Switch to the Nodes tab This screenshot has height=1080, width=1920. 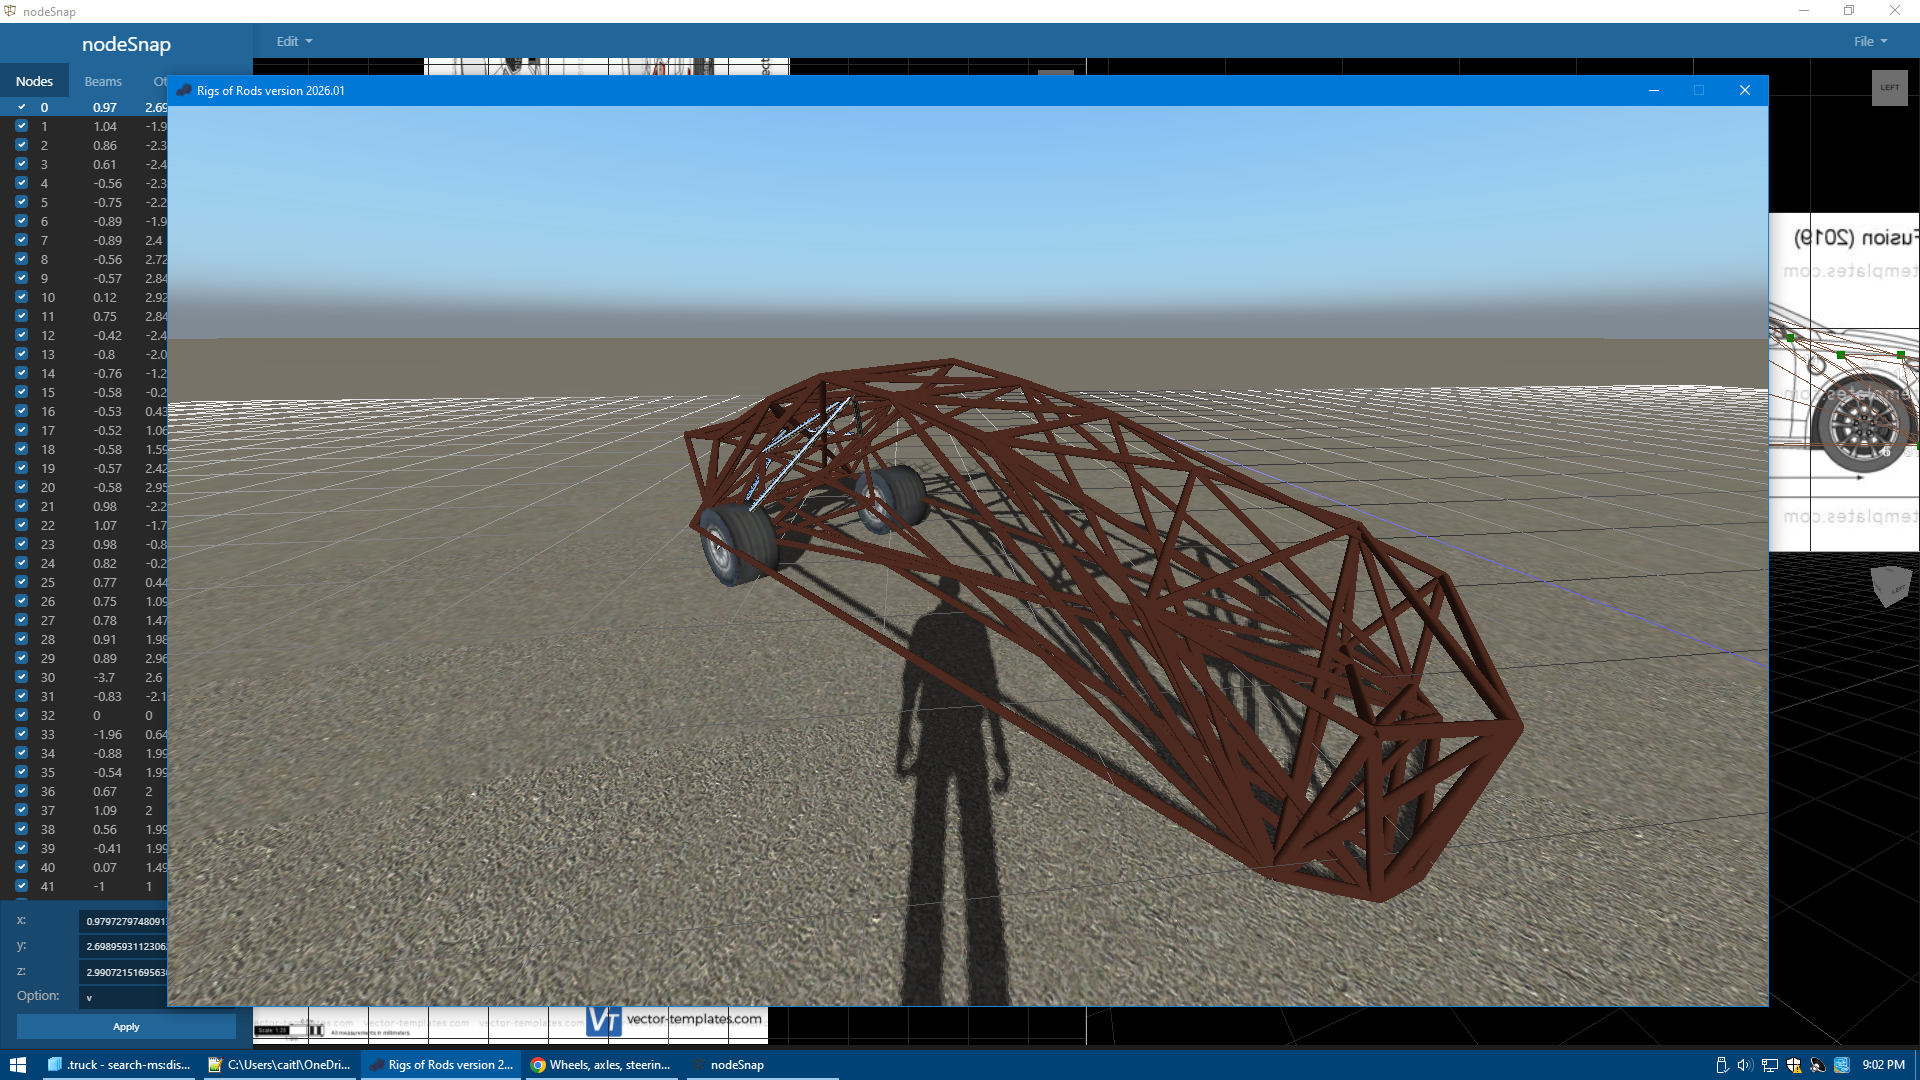coord(34,82)
